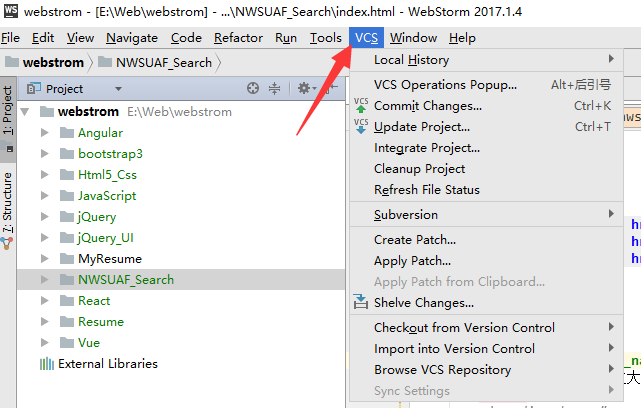641x408 pixels.
Task: Click the MyResume folder icon
Action: pos(67,258)
